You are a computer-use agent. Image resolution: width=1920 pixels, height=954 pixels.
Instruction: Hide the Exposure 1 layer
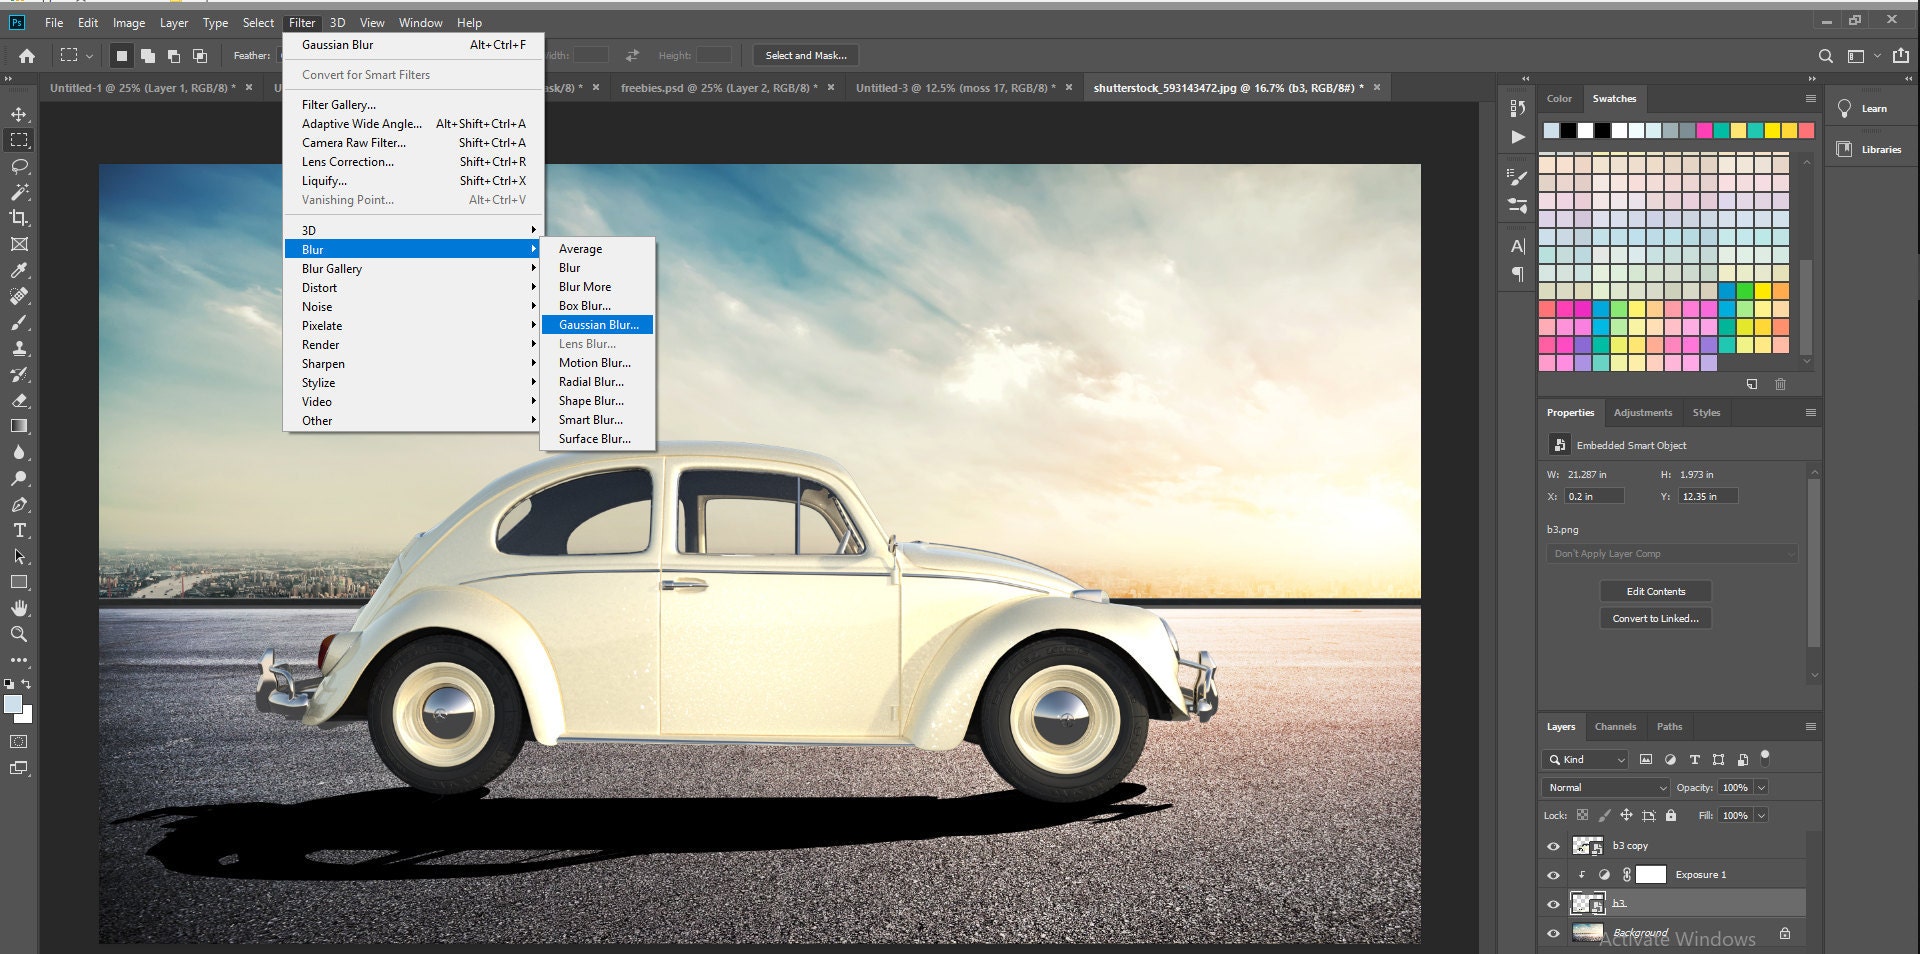point(1553,875)
